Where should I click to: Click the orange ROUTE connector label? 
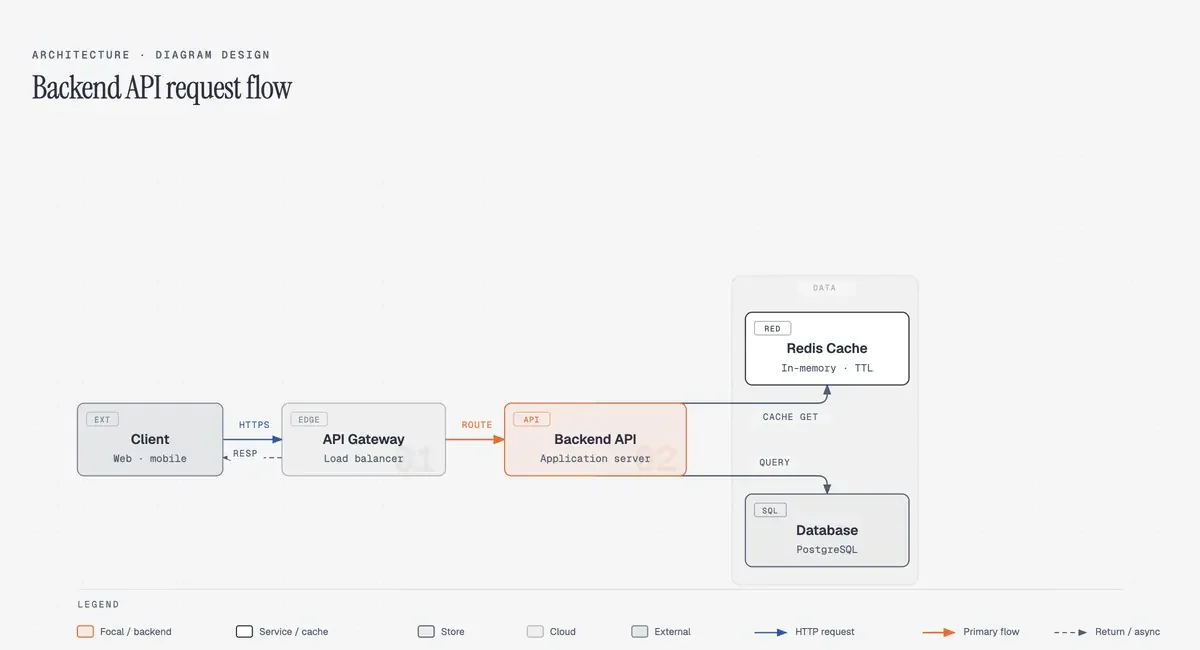pyautogui.click(x=477, y=425)
